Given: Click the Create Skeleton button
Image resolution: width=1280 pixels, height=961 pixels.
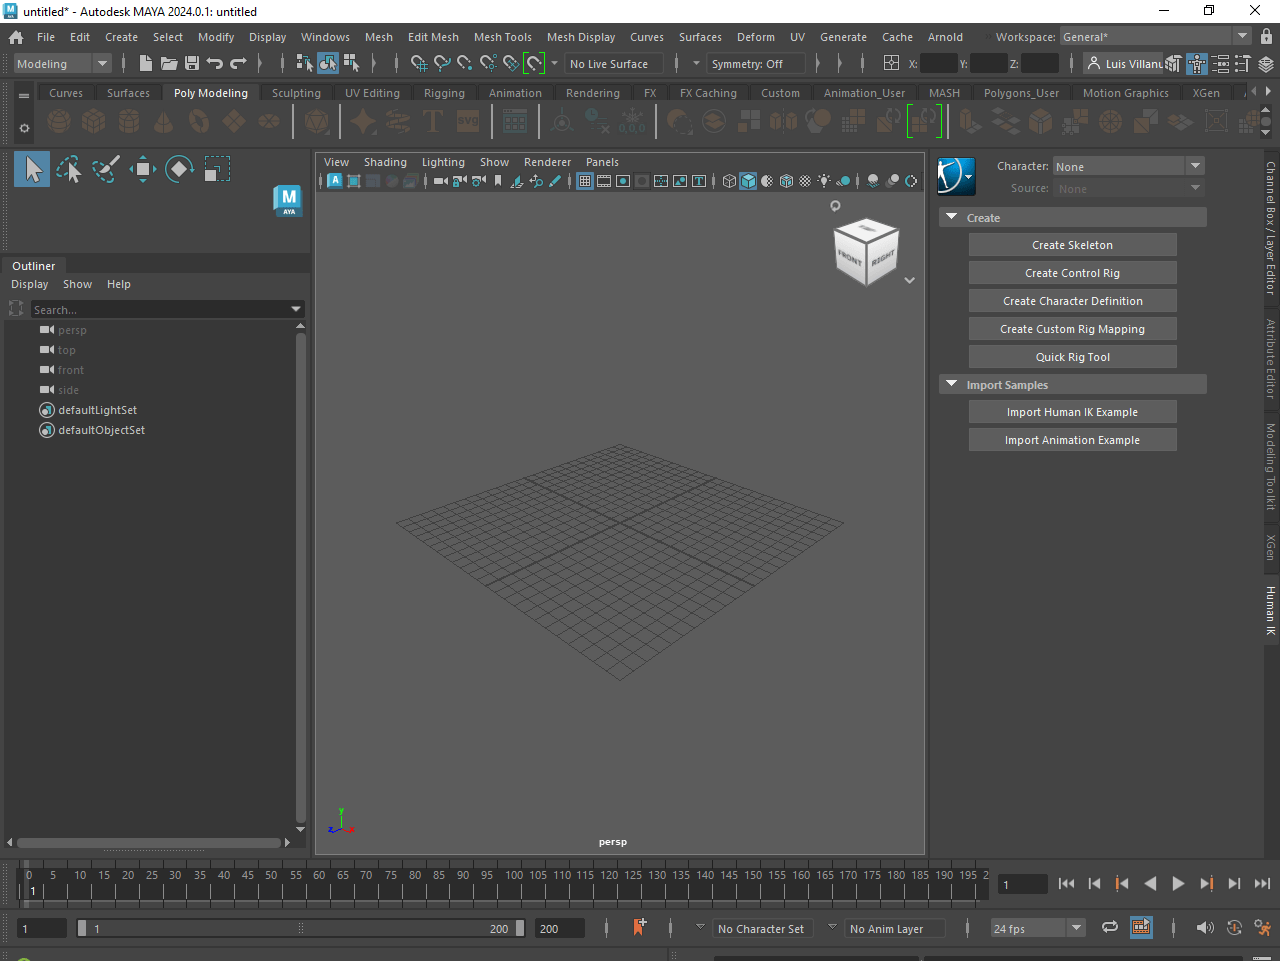Looking at the screenshot, I should tap(1072, 245).
